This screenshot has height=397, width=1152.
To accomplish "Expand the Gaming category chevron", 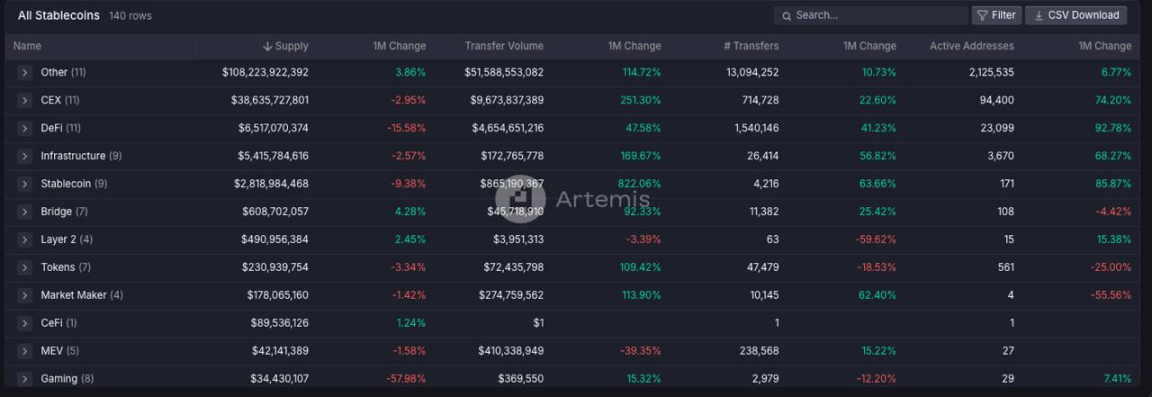I will (24, 379).
